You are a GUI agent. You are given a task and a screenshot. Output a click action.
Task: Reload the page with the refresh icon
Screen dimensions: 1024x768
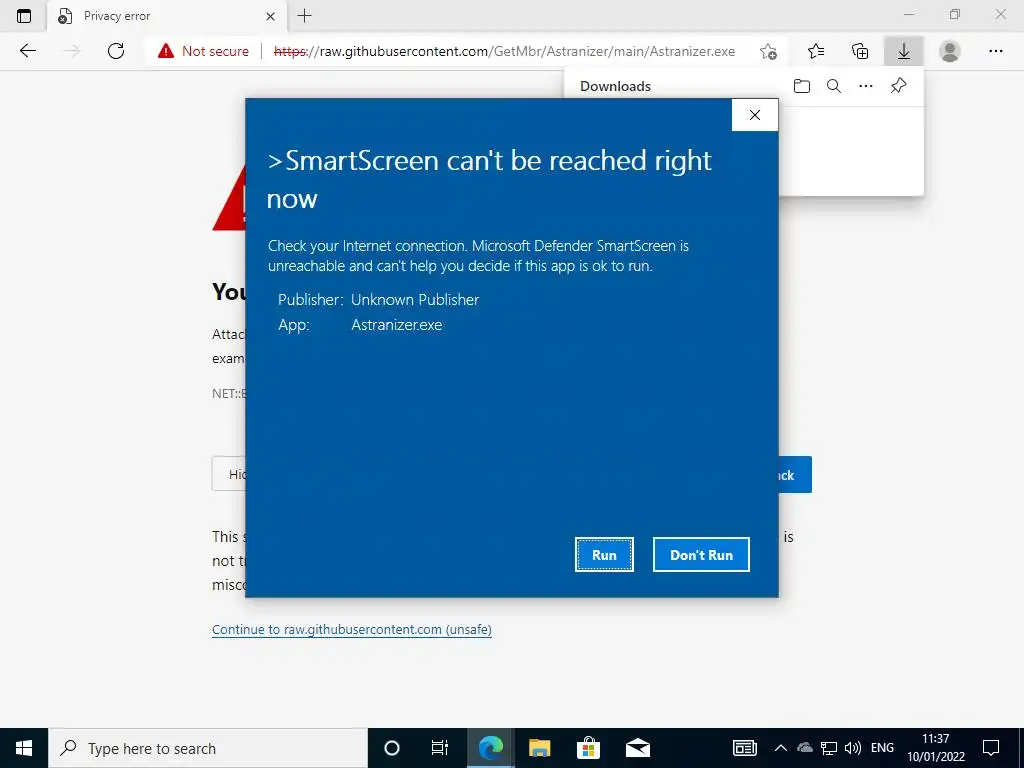click(x=116, y=51)
